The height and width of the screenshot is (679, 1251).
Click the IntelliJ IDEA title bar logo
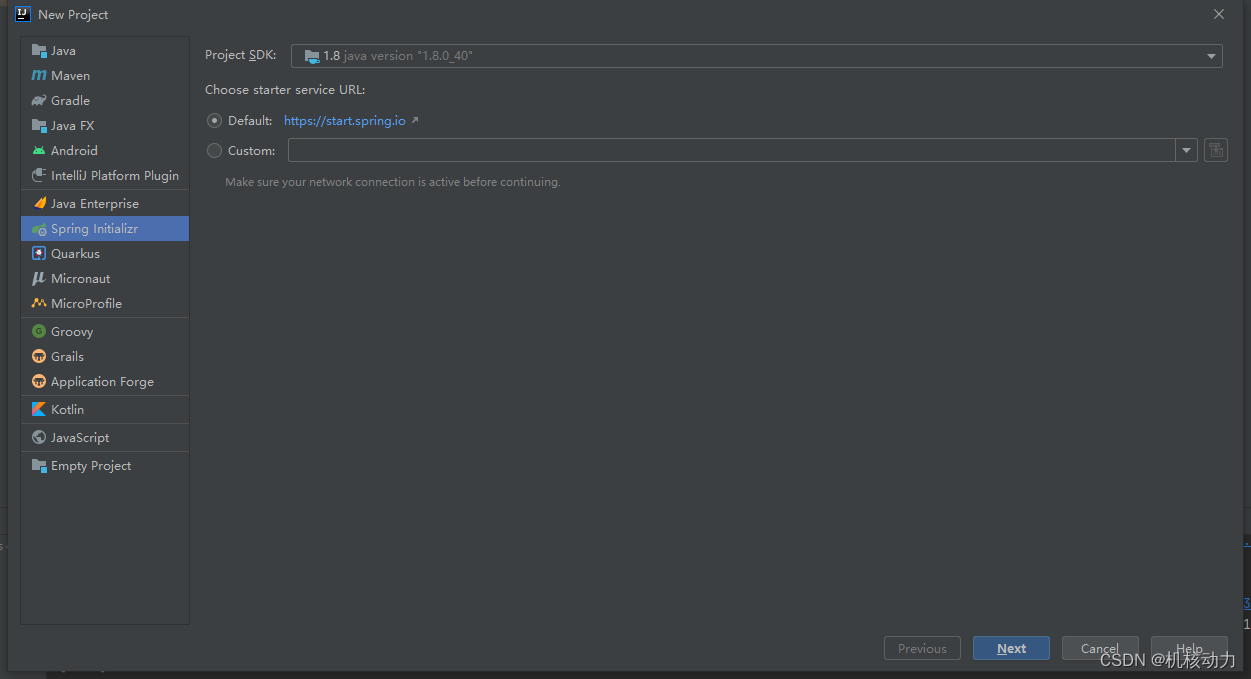(23, 14)
